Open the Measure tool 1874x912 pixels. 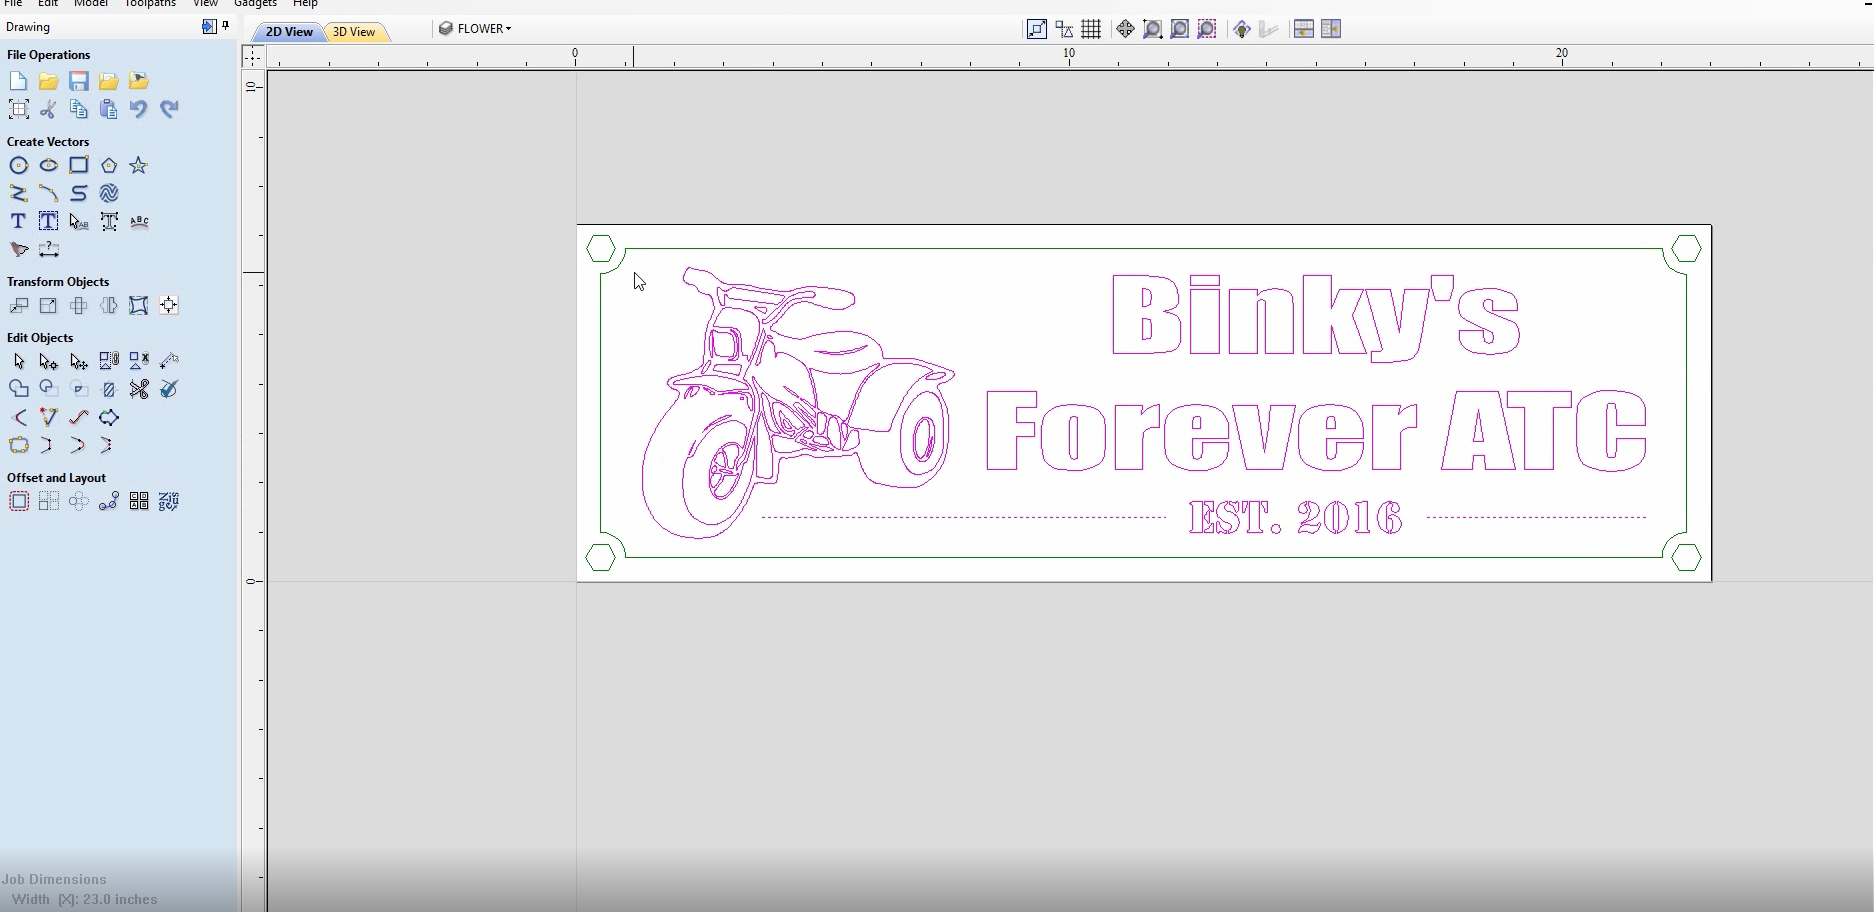coord(168,361)
